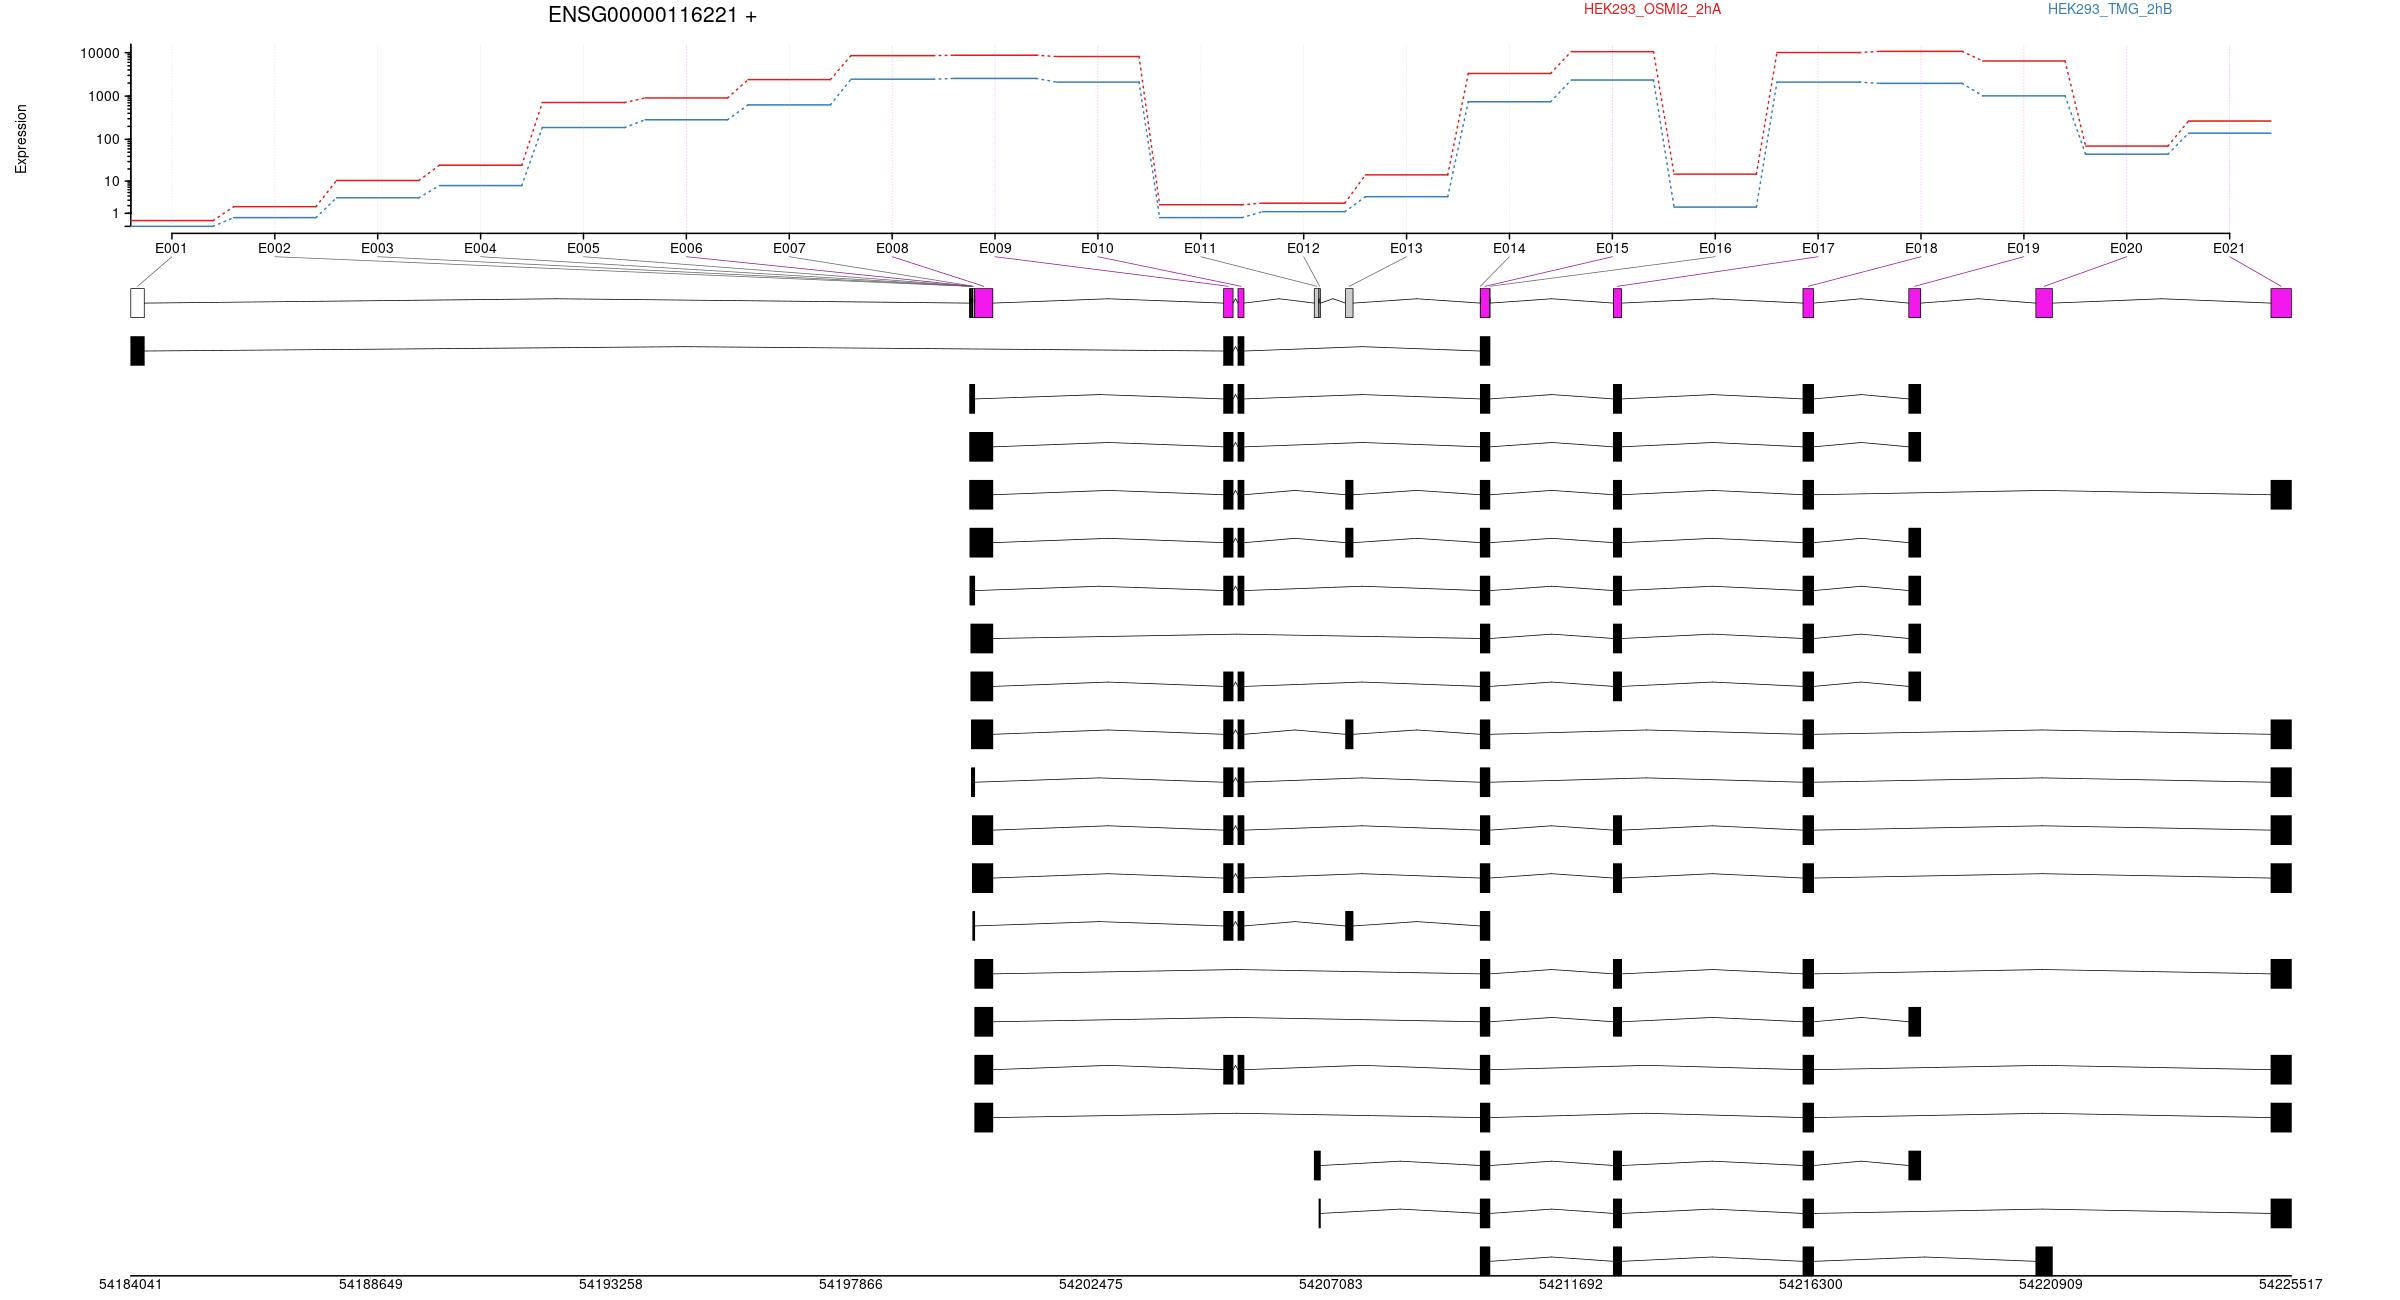Click exon label E014

1509,248
